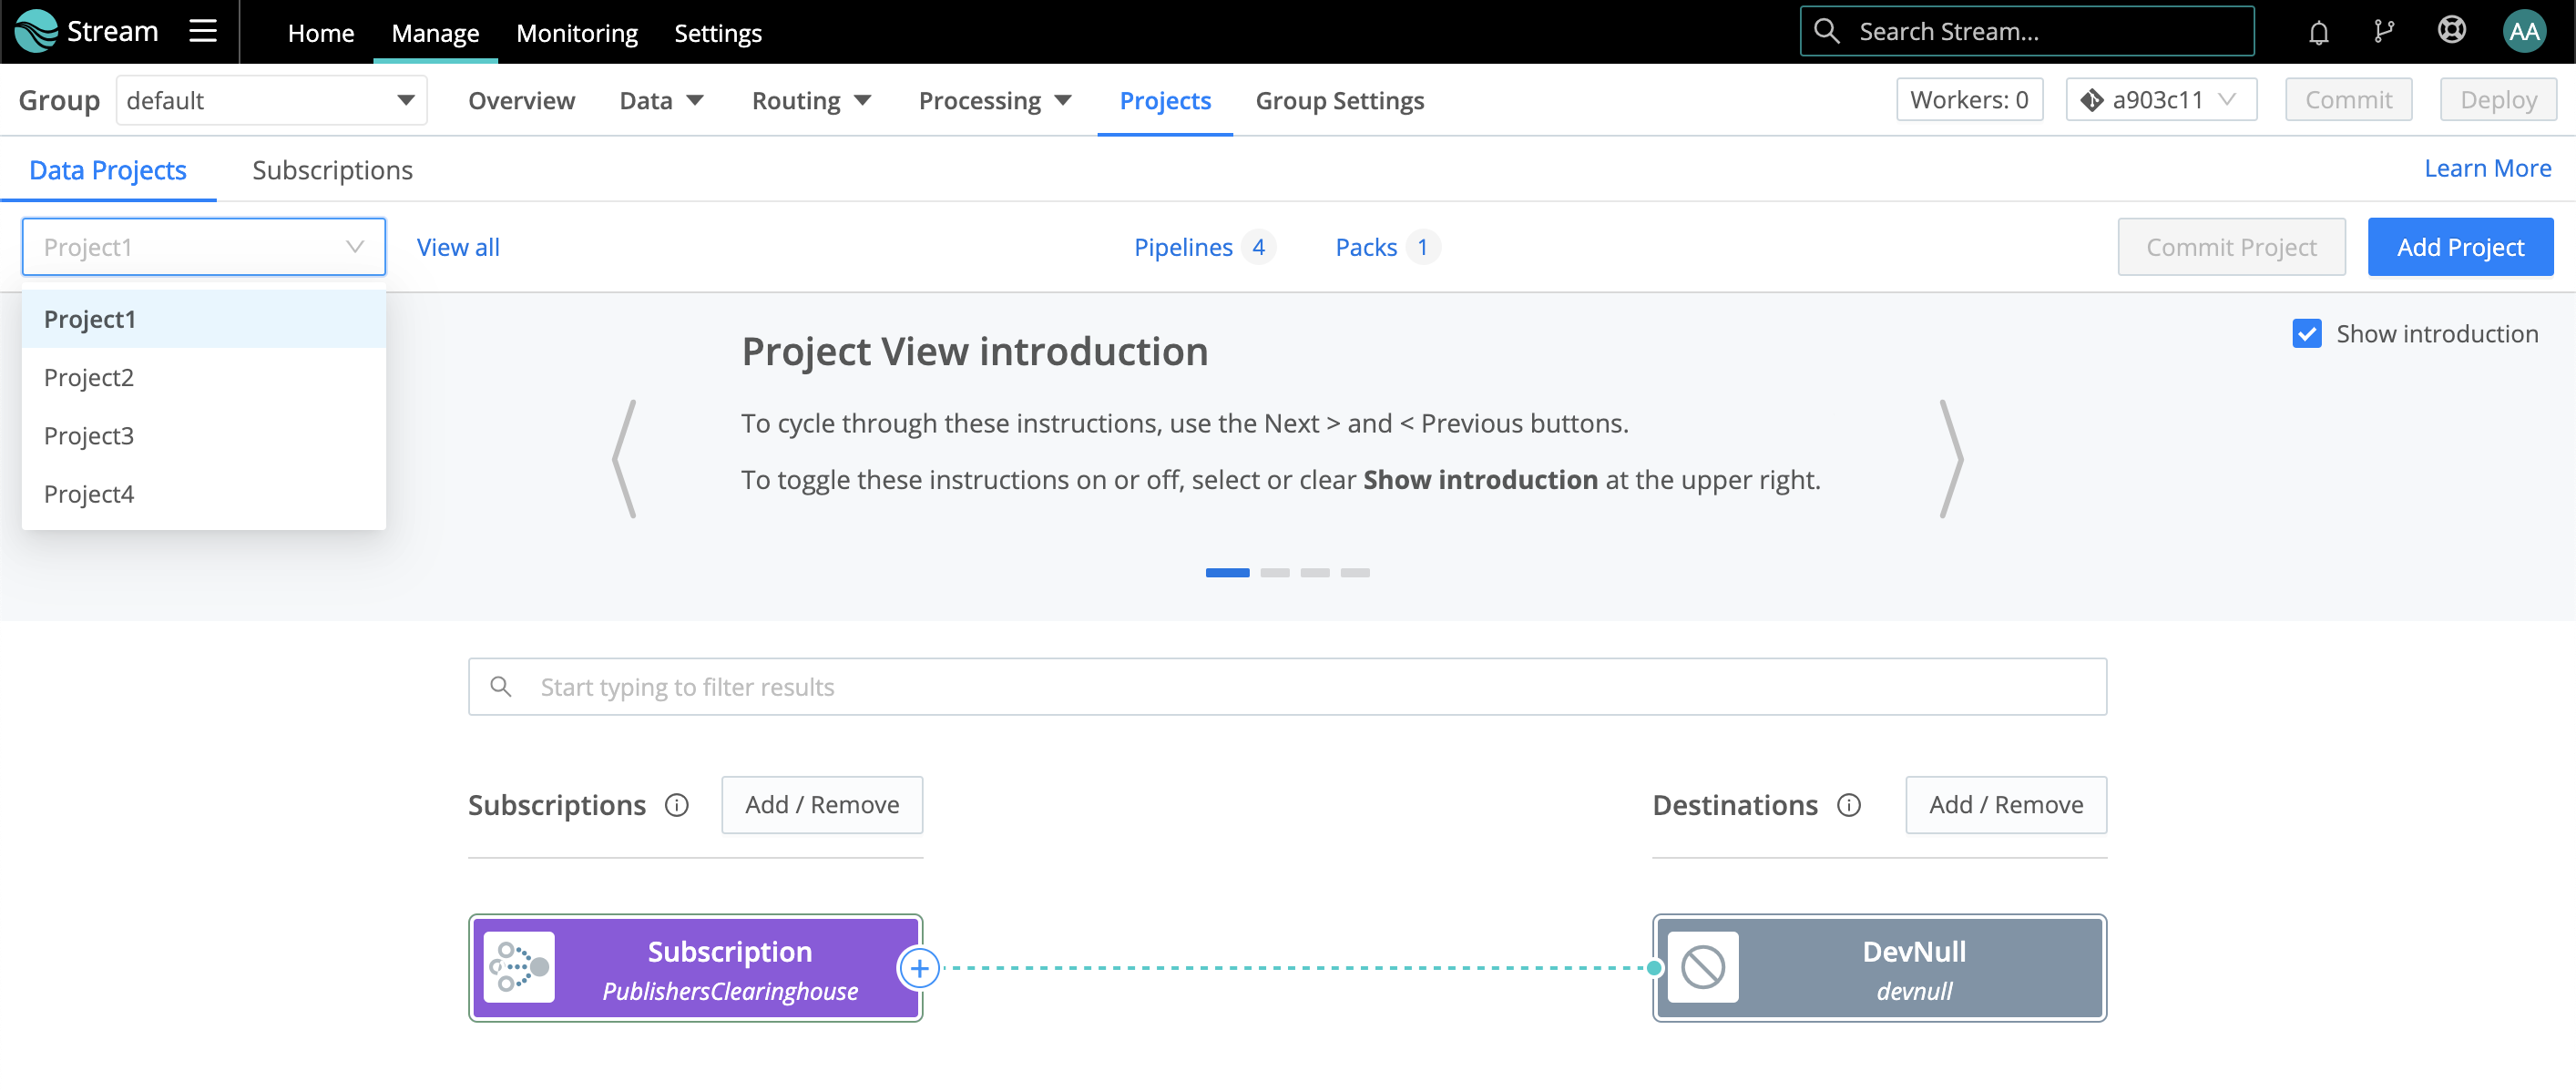Click the second carousel page indicator
Viewport: 2576px width, 1091px height.
click(1277, 572)
